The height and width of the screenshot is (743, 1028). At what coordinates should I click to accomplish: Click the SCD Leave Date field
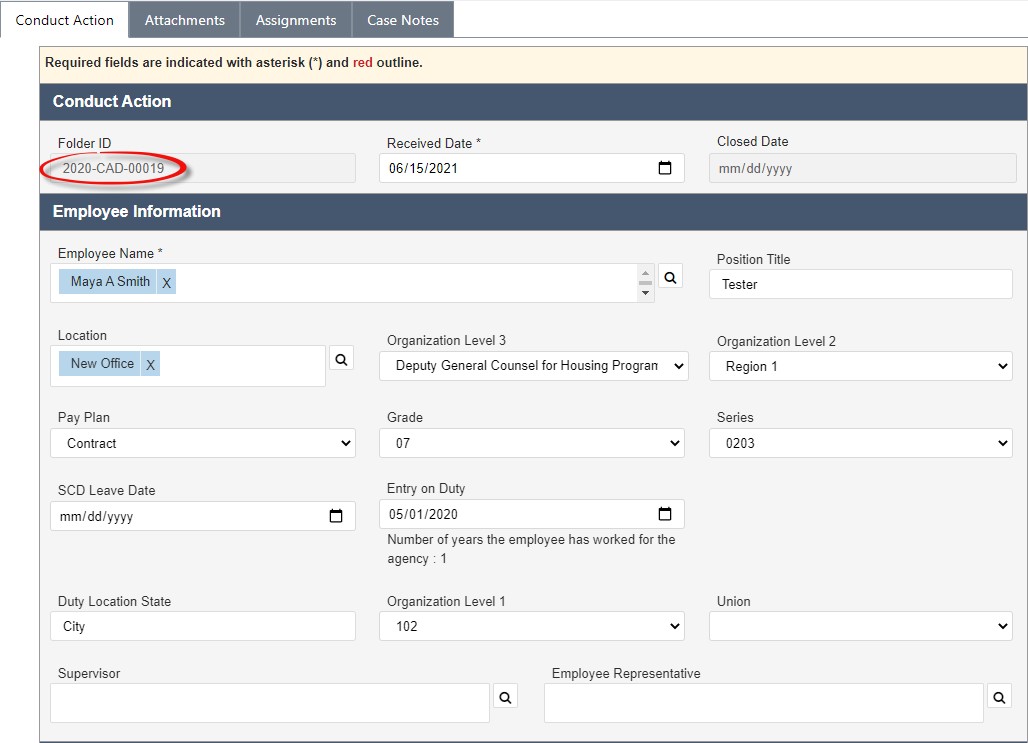203,516
